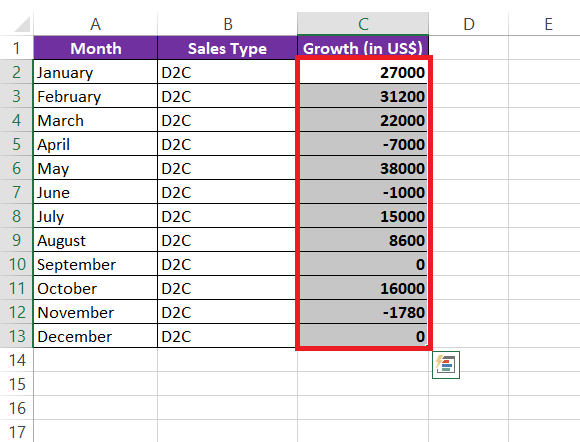The height and width of the screenshot is (442, 580).
Task: Select column A header
Action: coord(95,24)
